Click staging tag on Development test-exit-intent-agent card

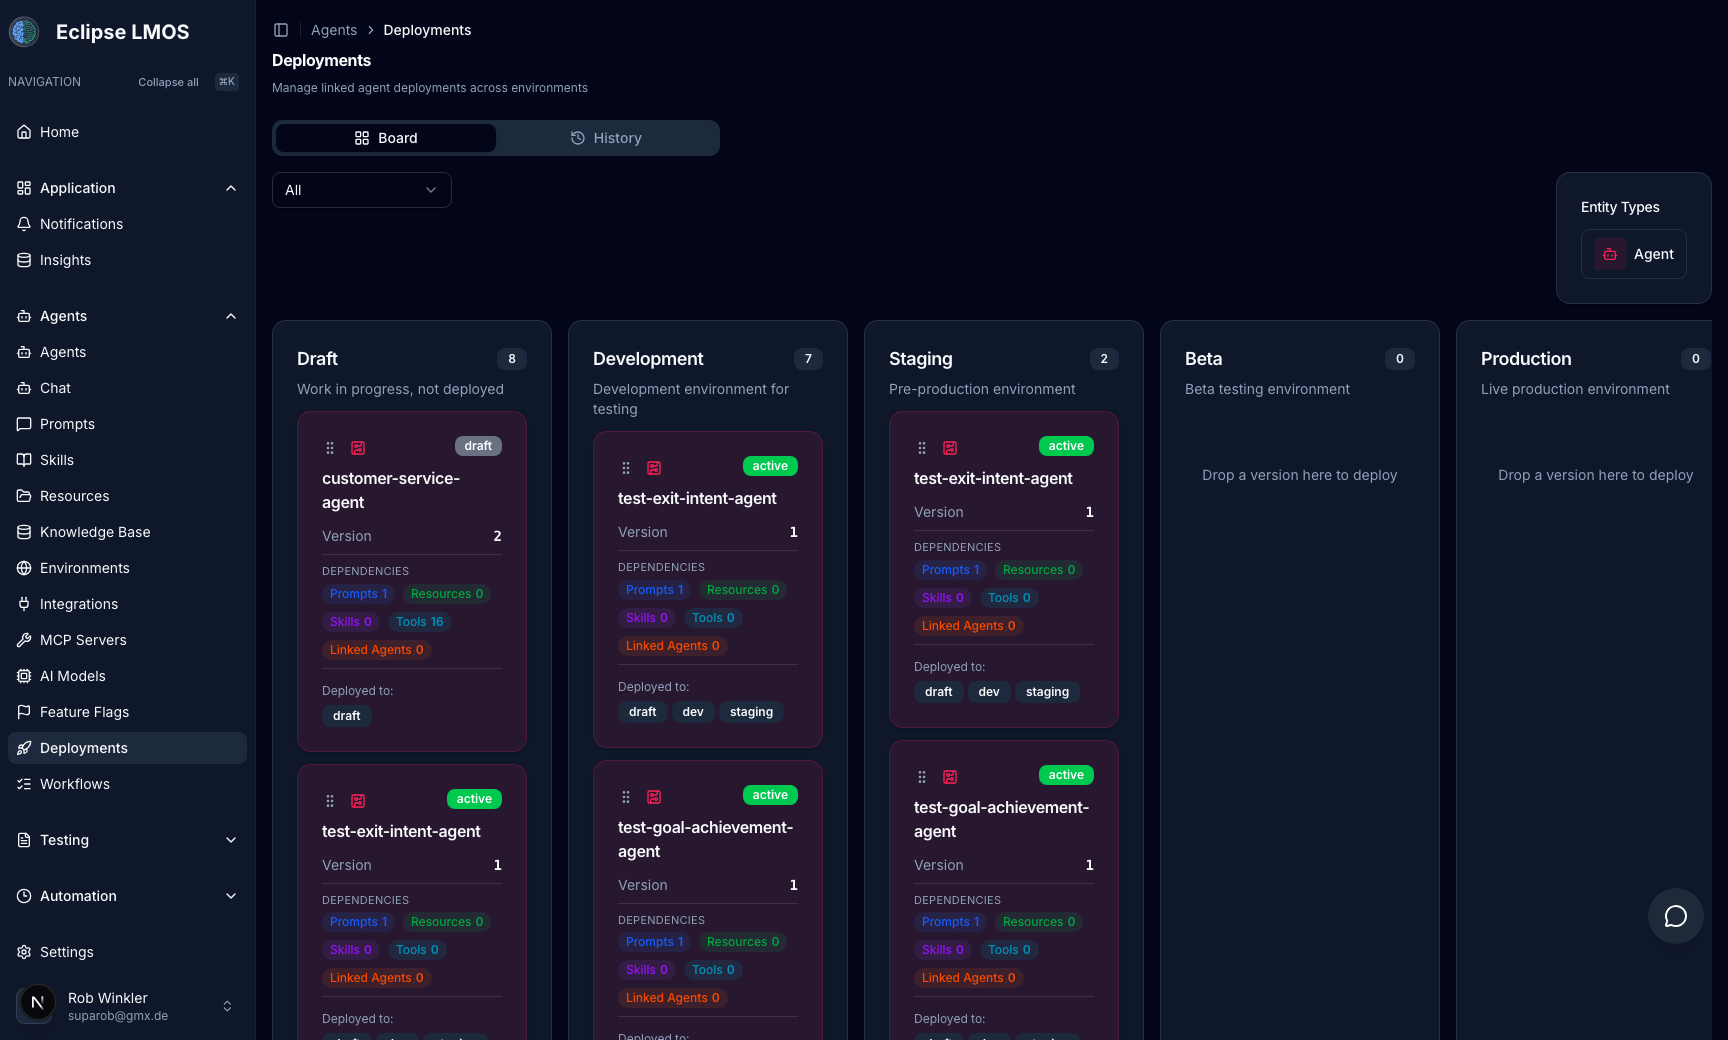pyautogui.click(x=752, y=712)
